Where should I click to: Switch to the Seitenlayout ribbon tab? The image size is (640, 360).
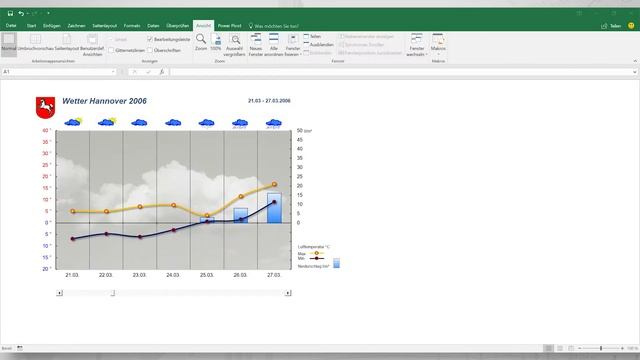(x=104, y=26)
